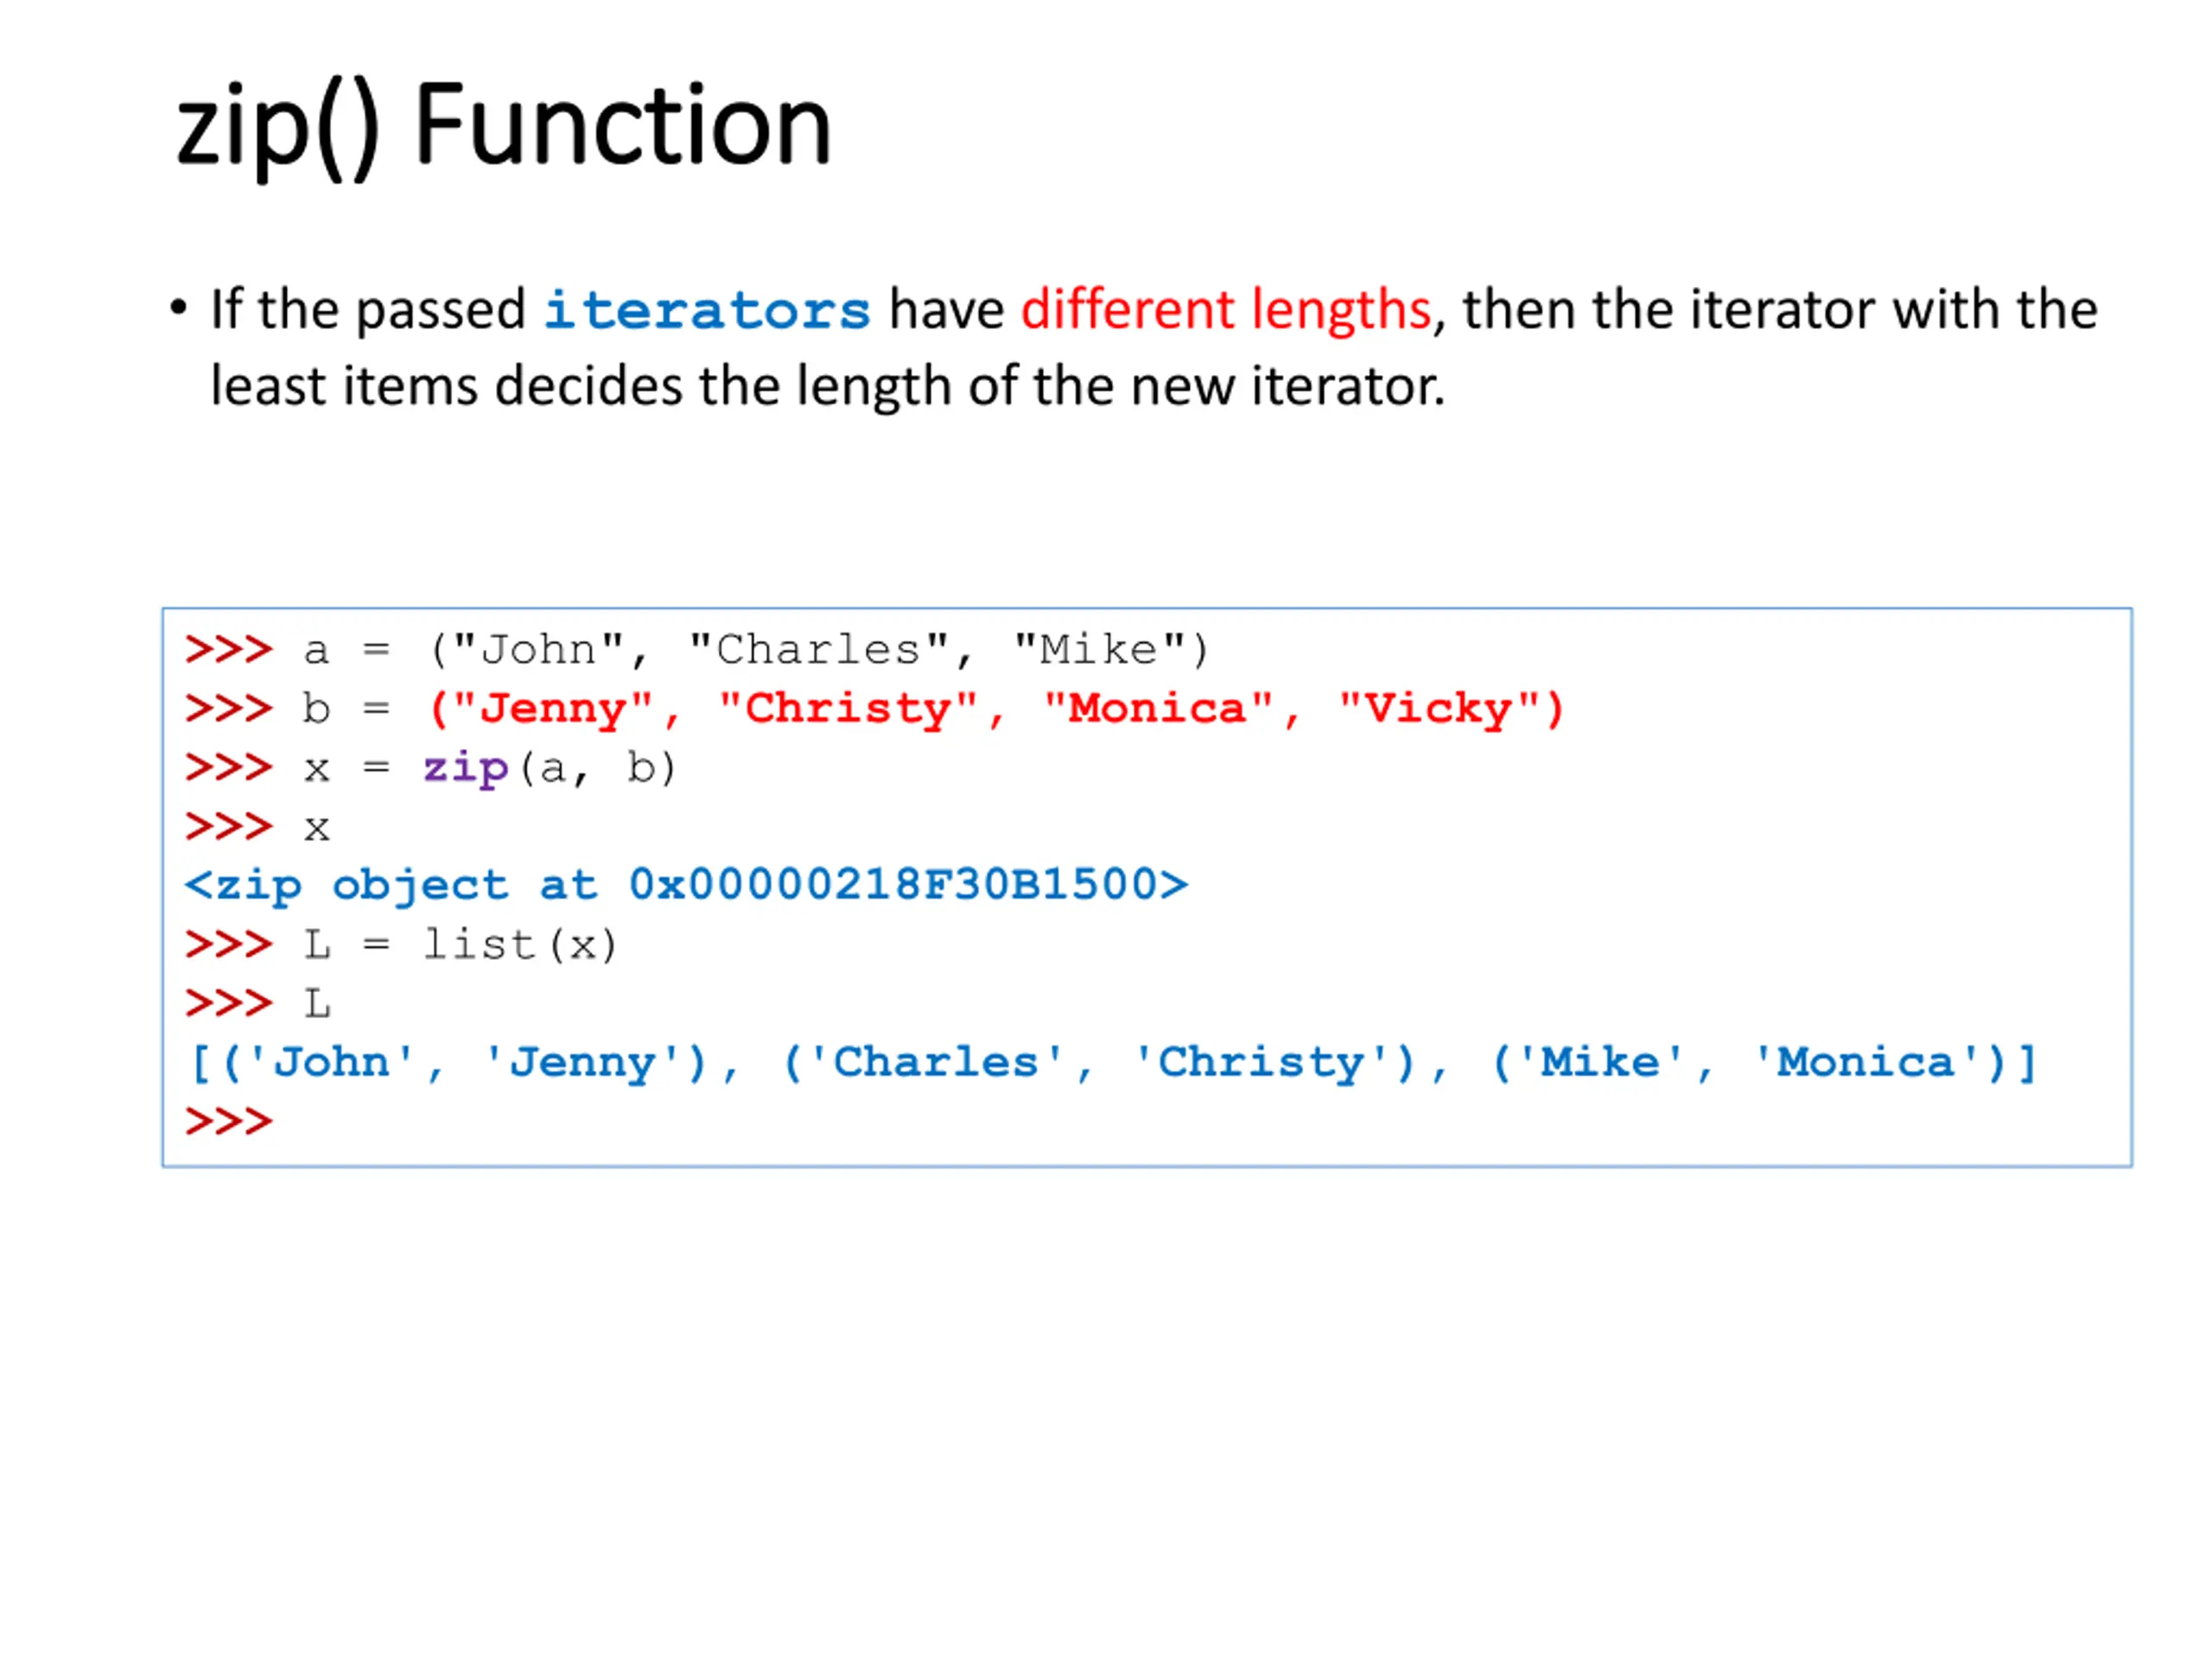The image size is (2212, 1659).
Task: Click the purple "zip" keyword in code
Action: (x=465, y=769)
